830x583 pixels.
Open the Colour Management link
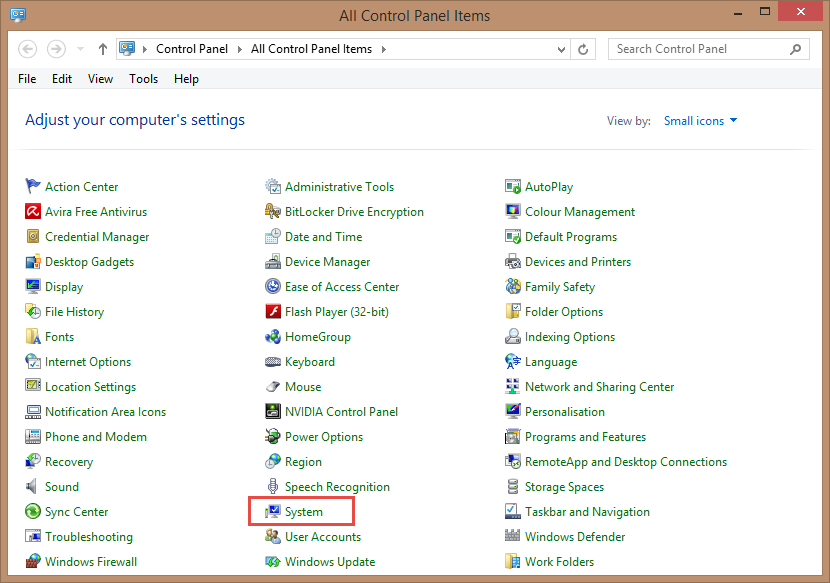[x=580, y=212]
